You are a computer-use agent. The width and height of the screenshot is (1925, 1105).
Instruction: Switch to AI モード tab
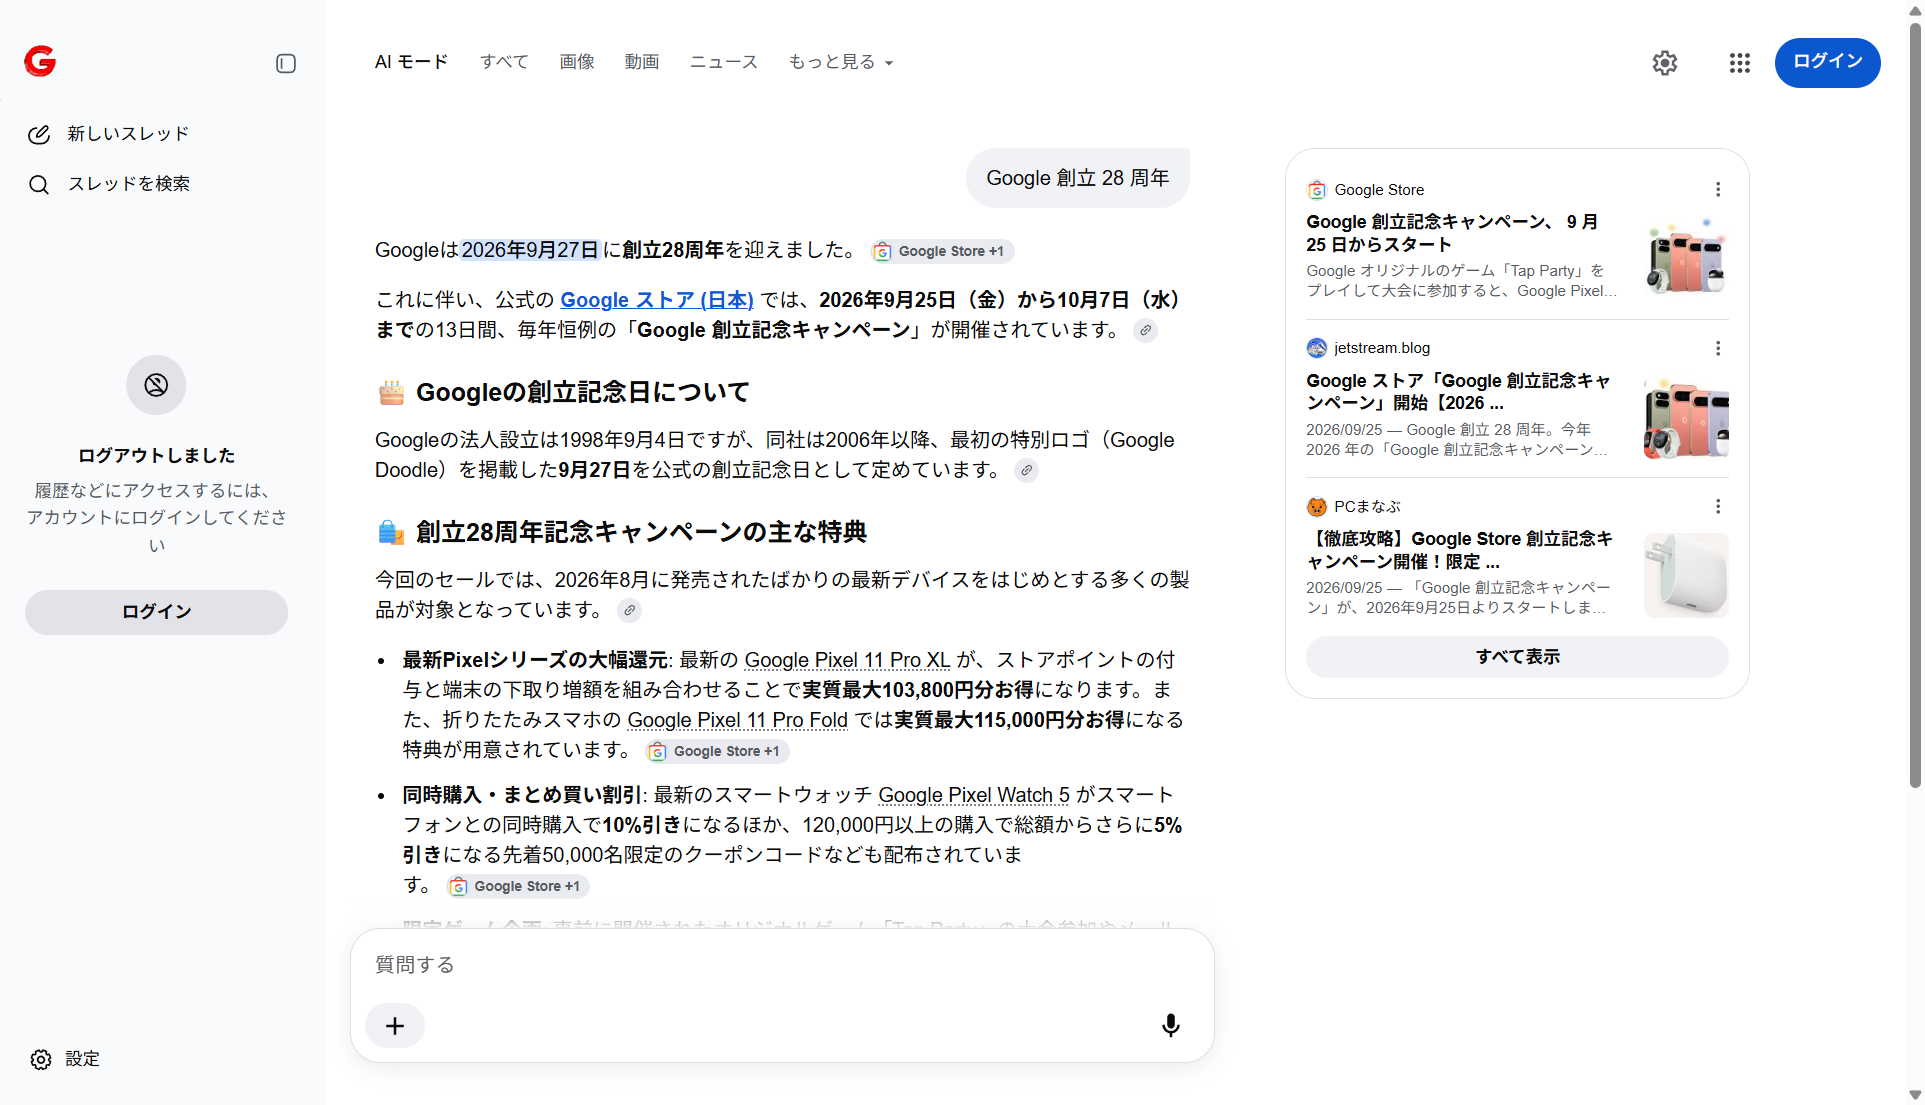pyautogui.click(x=411, y=62)
